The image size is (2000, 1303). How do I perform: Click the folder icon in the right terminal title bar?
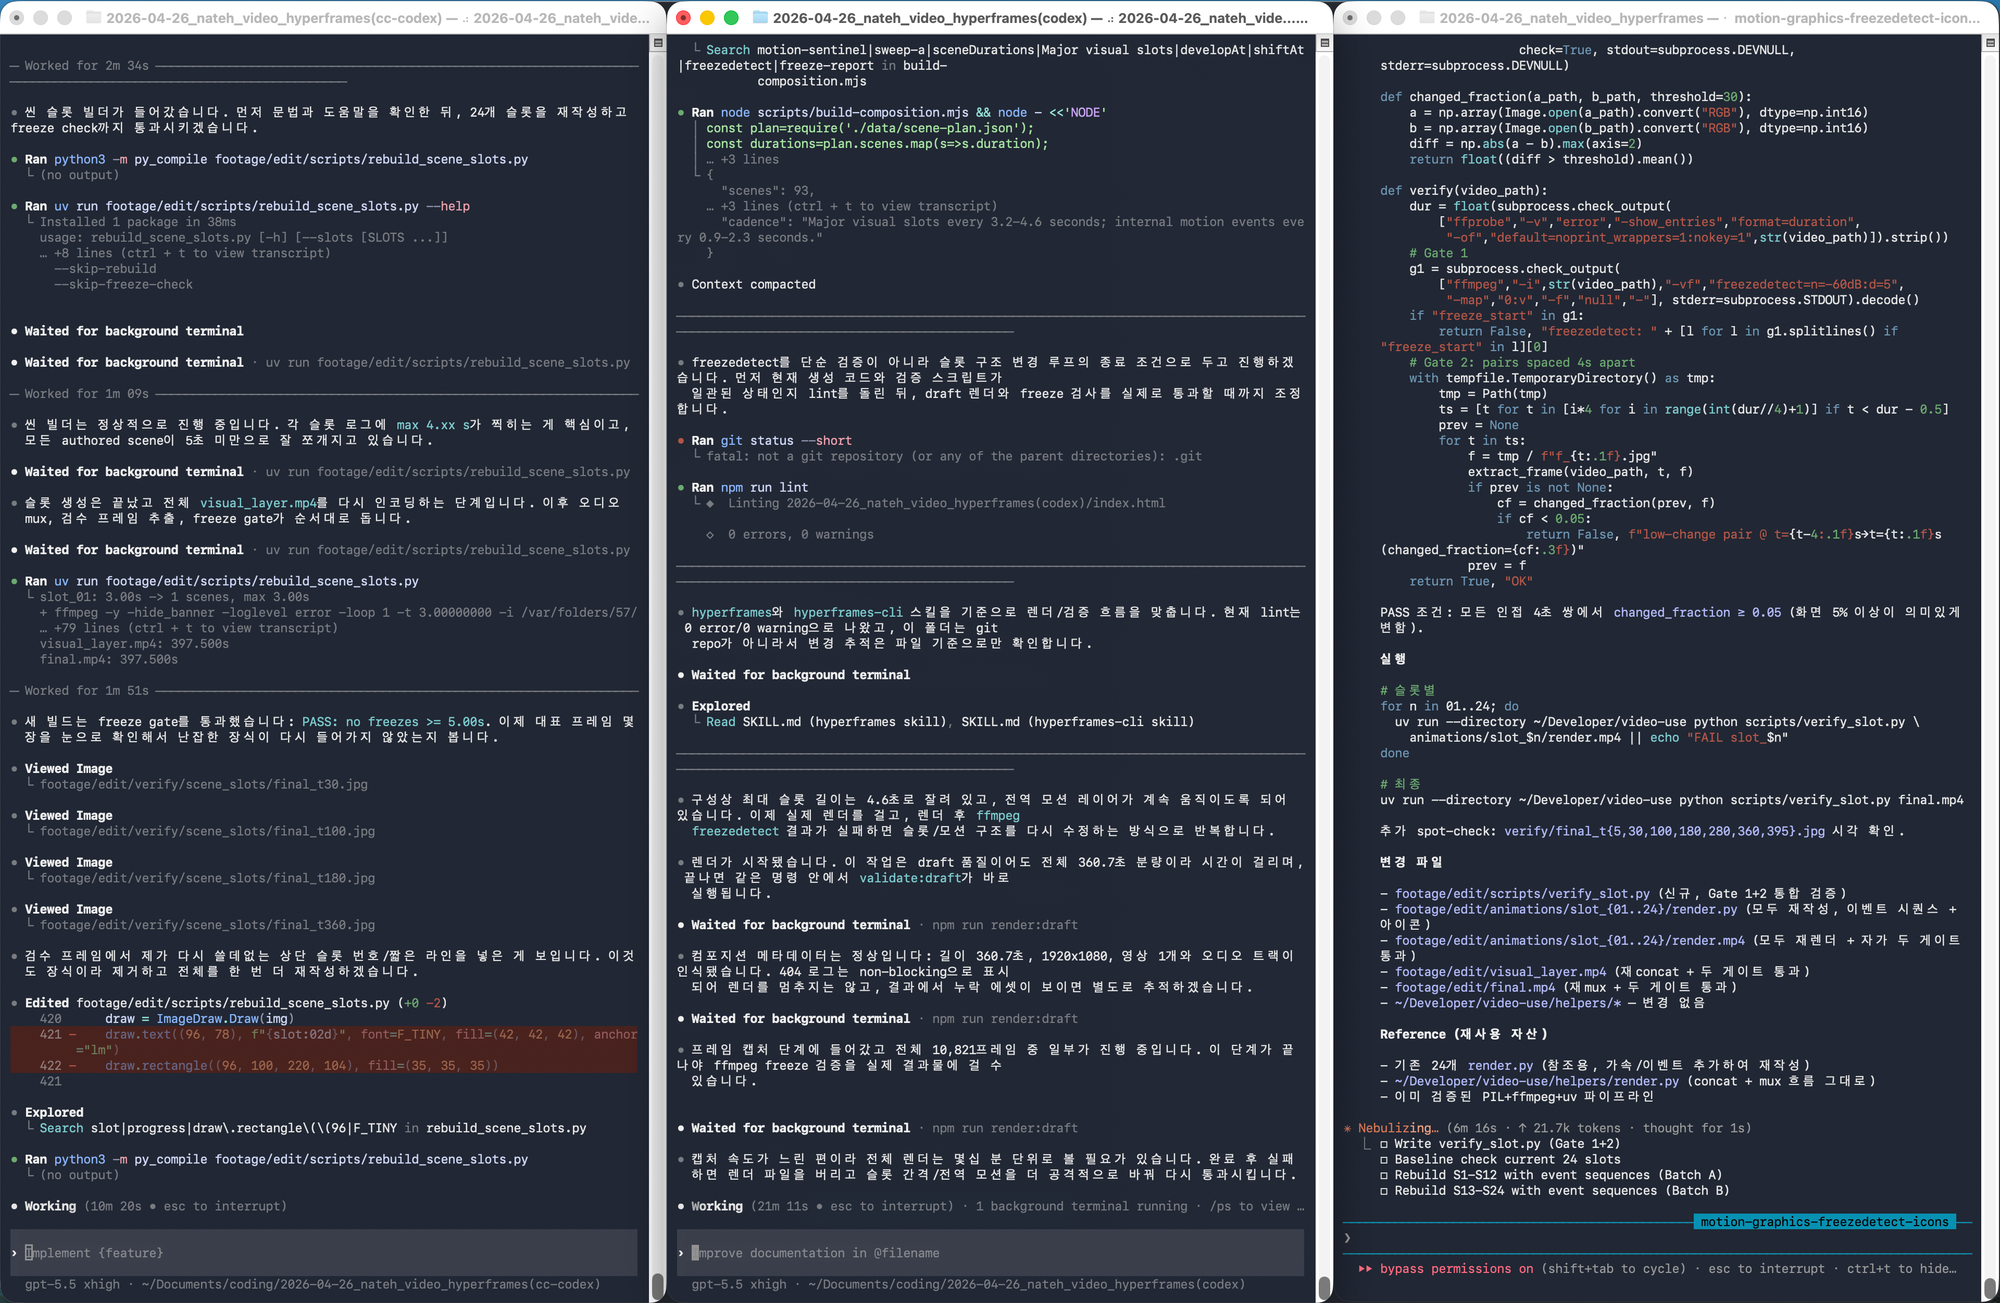[x=1426, y=18]
